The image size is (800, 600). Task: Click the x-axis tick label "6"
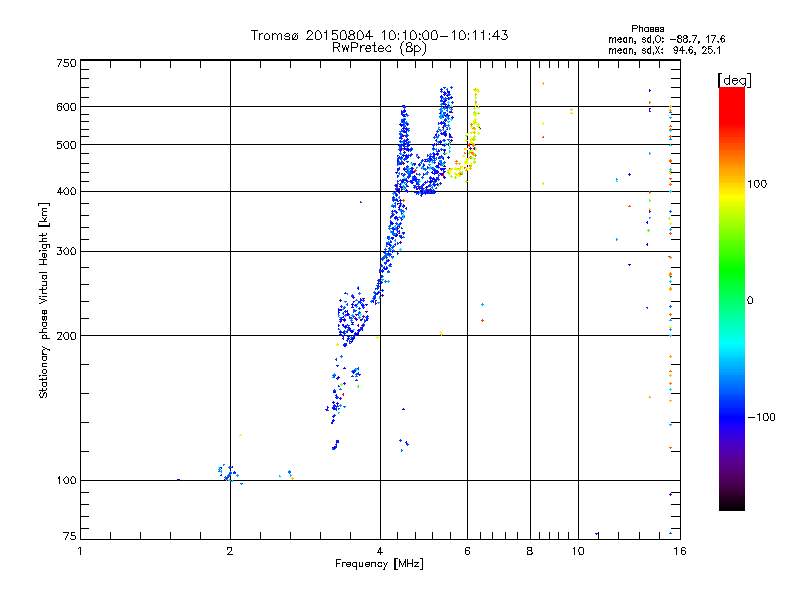tap(467, 551)
